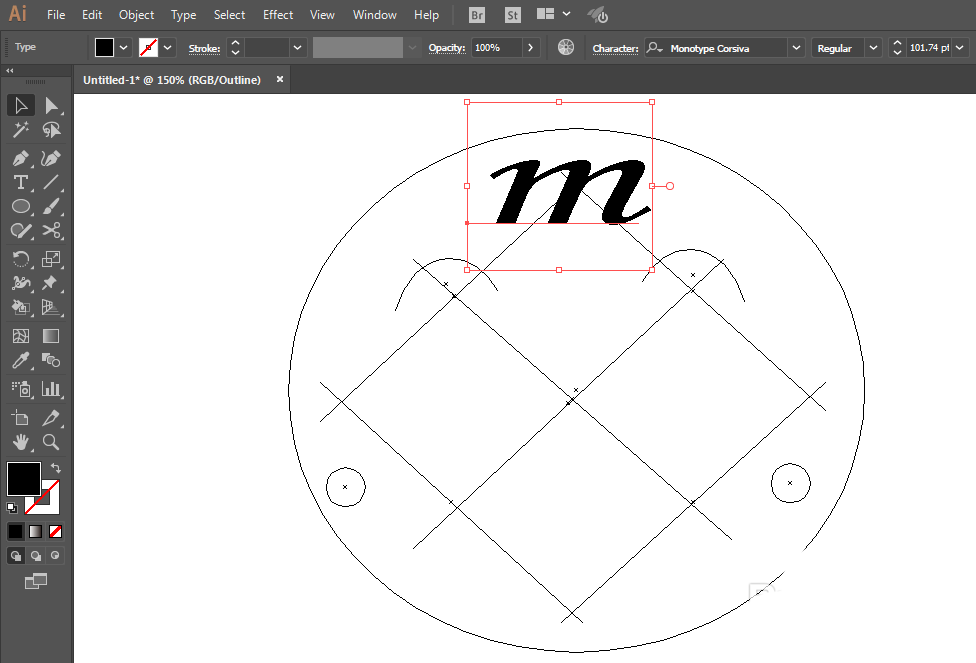Viewport: 976px width, 663px height.
Task: Open Regular font style dropdown
Action: pyautogui.click(x=873, y=48)
